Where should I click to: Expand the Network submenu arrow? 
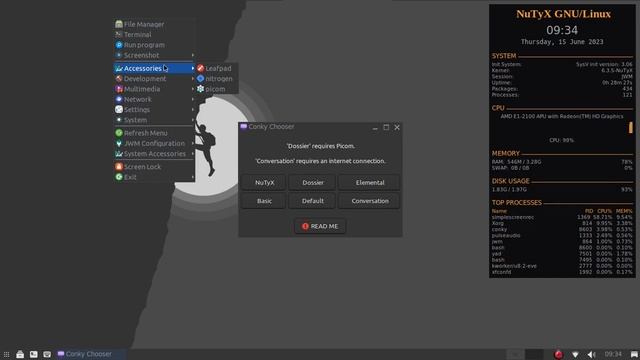coord(193,99)
